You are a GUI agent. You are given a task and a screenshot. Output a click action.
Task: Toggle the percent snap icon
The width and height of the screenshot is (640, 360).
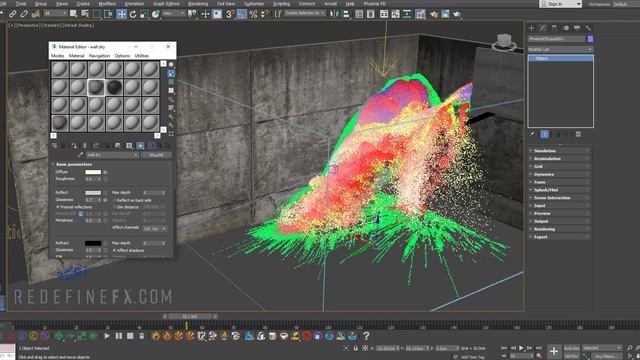(253, 14)
